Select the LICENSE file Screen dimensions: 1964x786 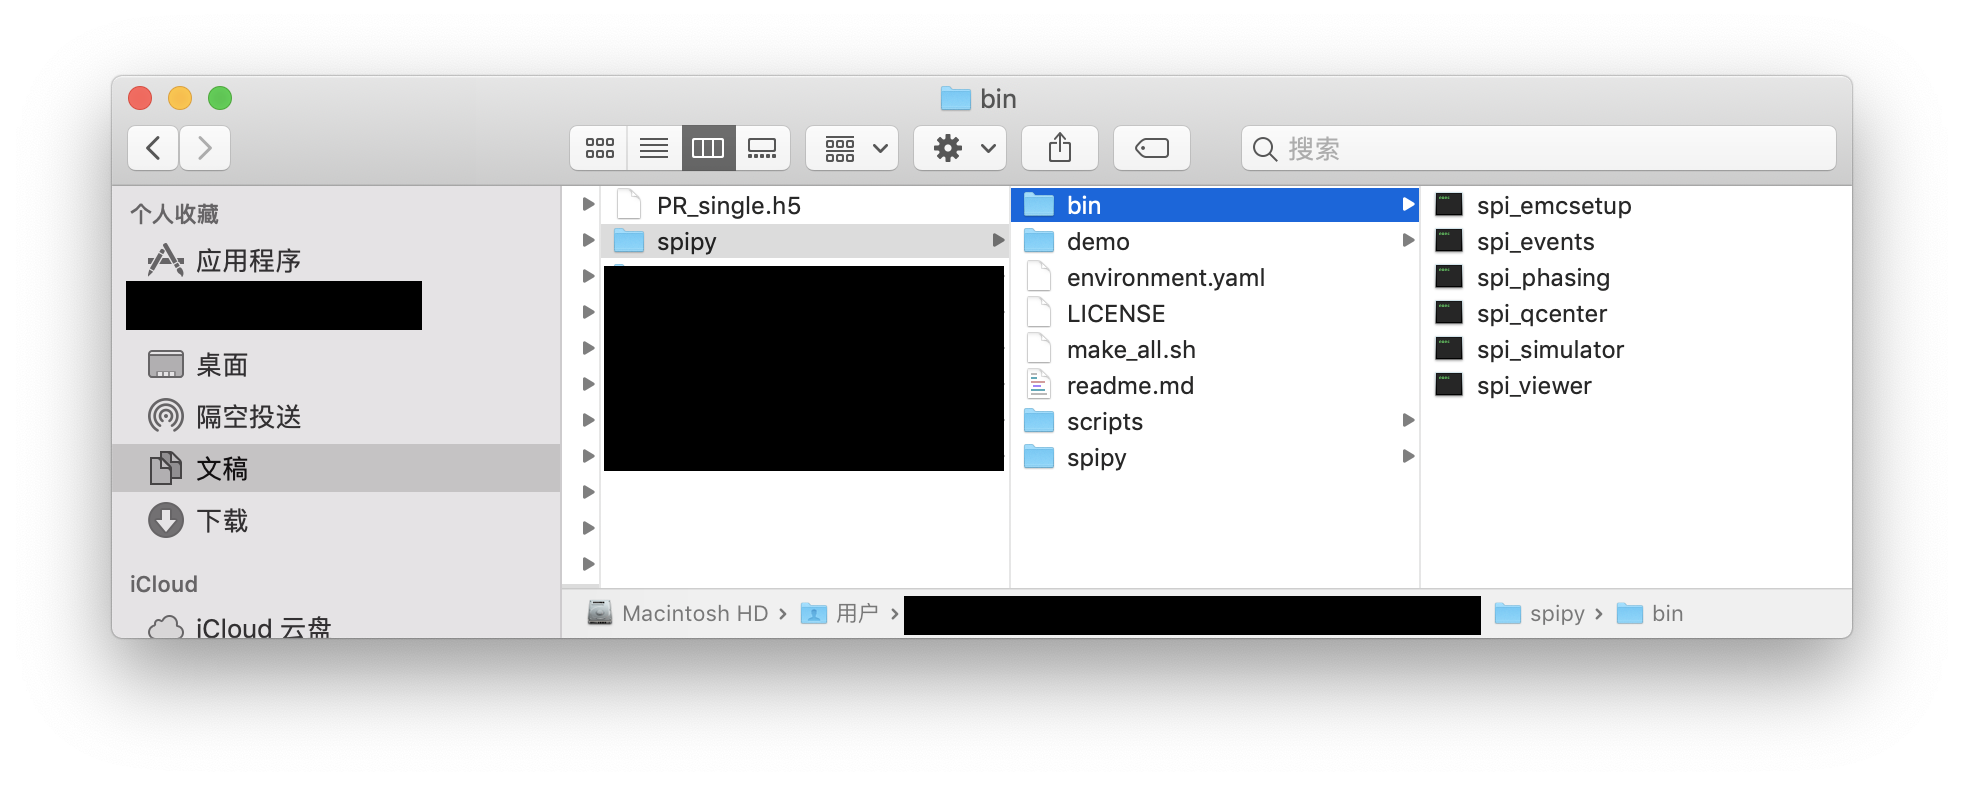(1214, 313)
